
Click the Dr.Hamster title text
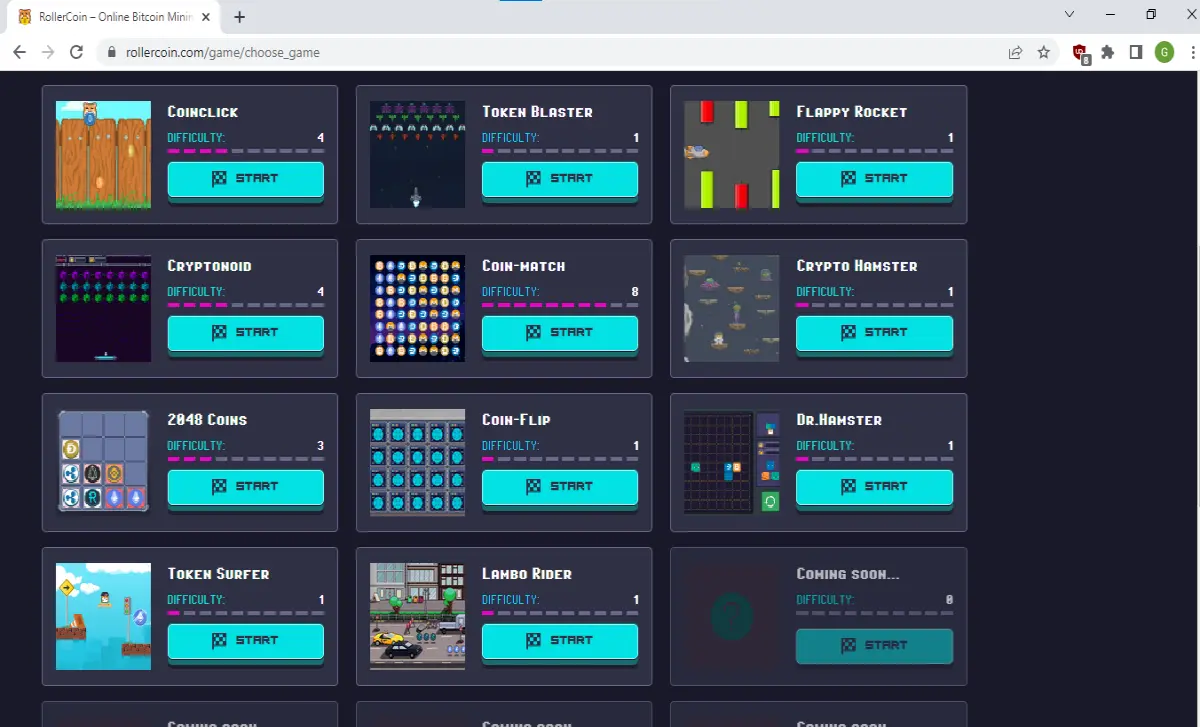(839, 420)
